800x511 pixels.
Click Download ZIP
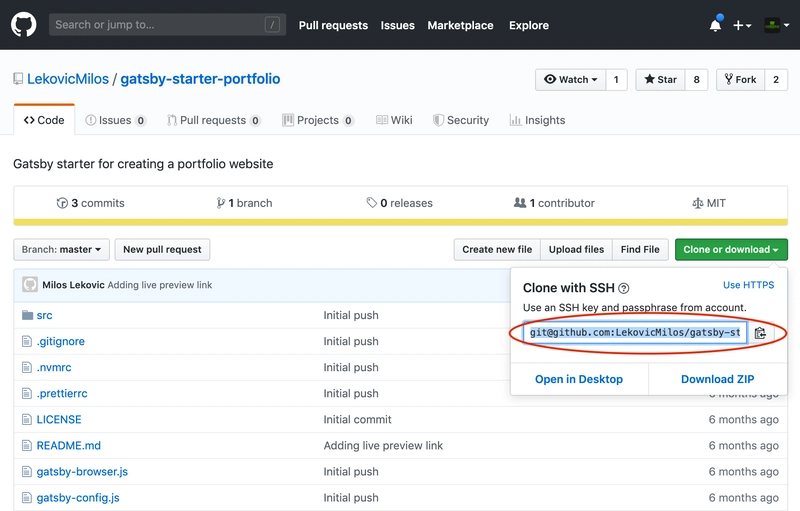pyautogui.click(x=717, y=379)
